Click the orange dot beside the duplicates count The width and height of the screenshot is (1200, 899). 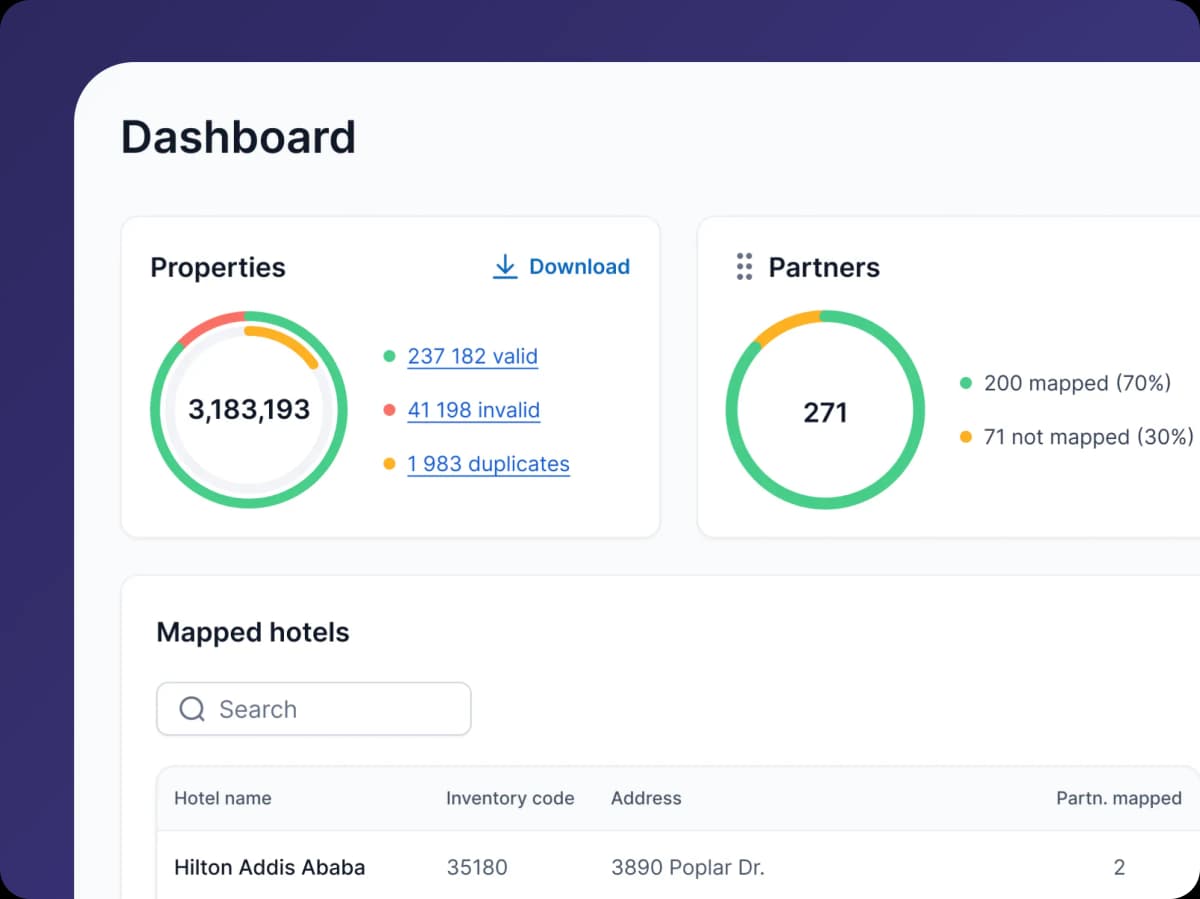click(x=390, y=464)
